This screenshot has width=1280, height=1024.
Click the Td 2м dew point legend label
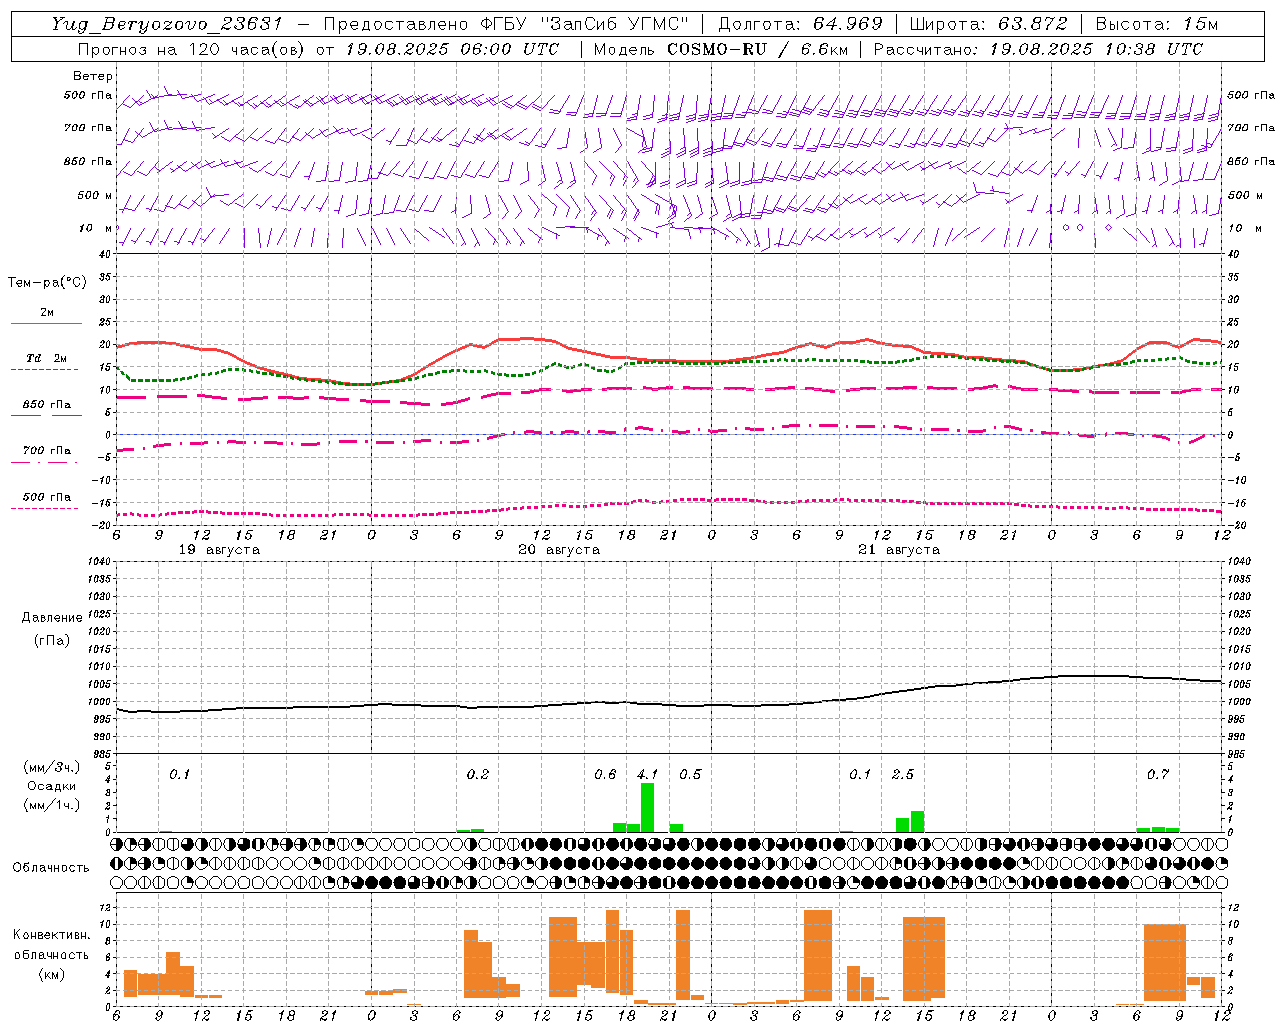pyautogui.click(x=46, y=358)
